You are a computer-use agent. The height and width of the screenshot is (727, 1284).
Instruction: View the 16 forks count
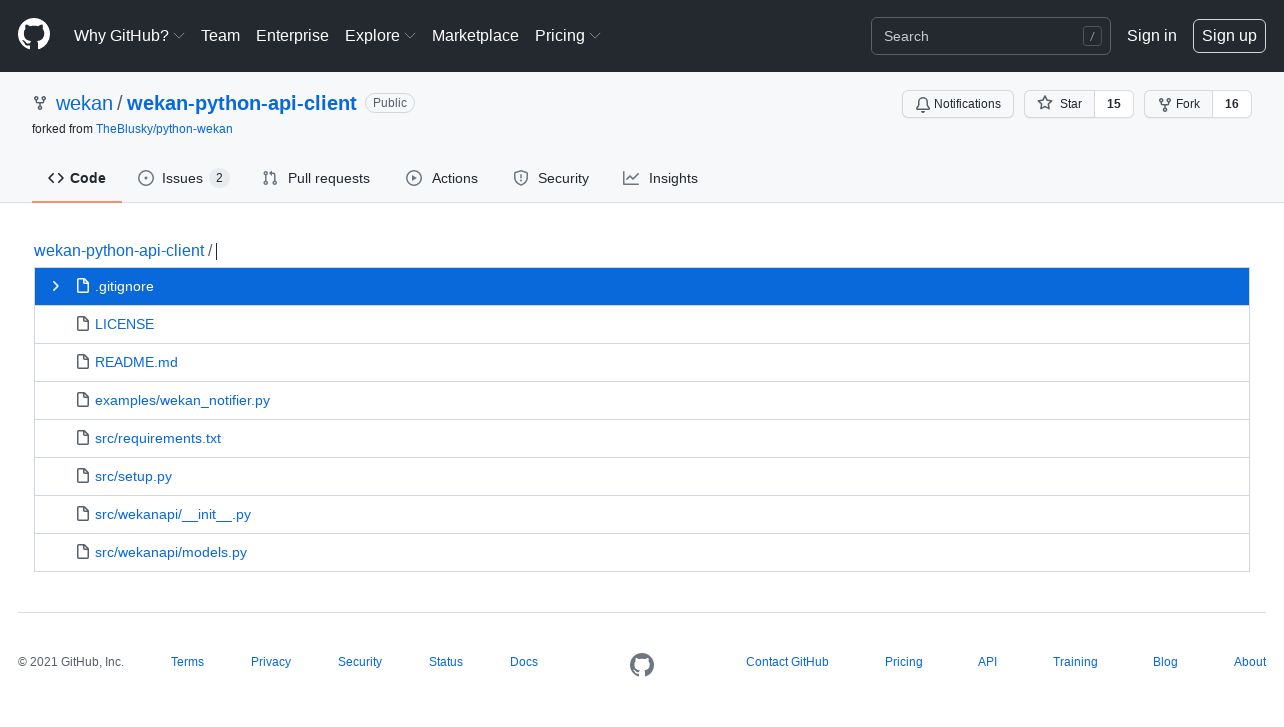tap(1232, 104)
